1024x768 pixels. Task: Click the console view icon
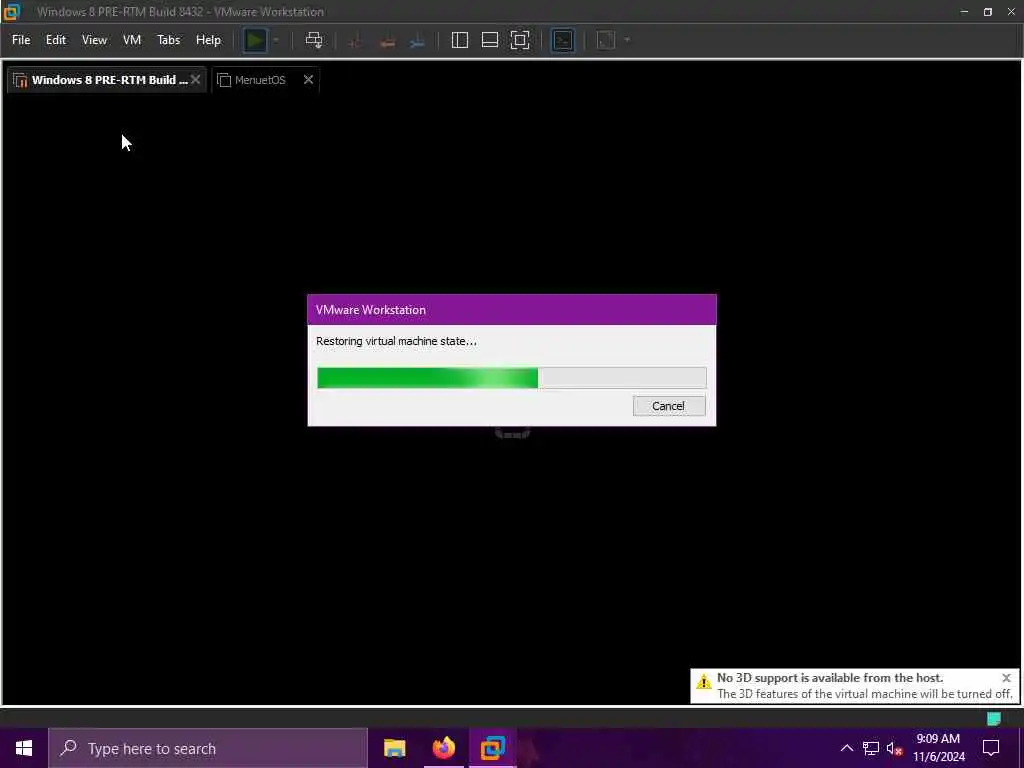(562, 40)
